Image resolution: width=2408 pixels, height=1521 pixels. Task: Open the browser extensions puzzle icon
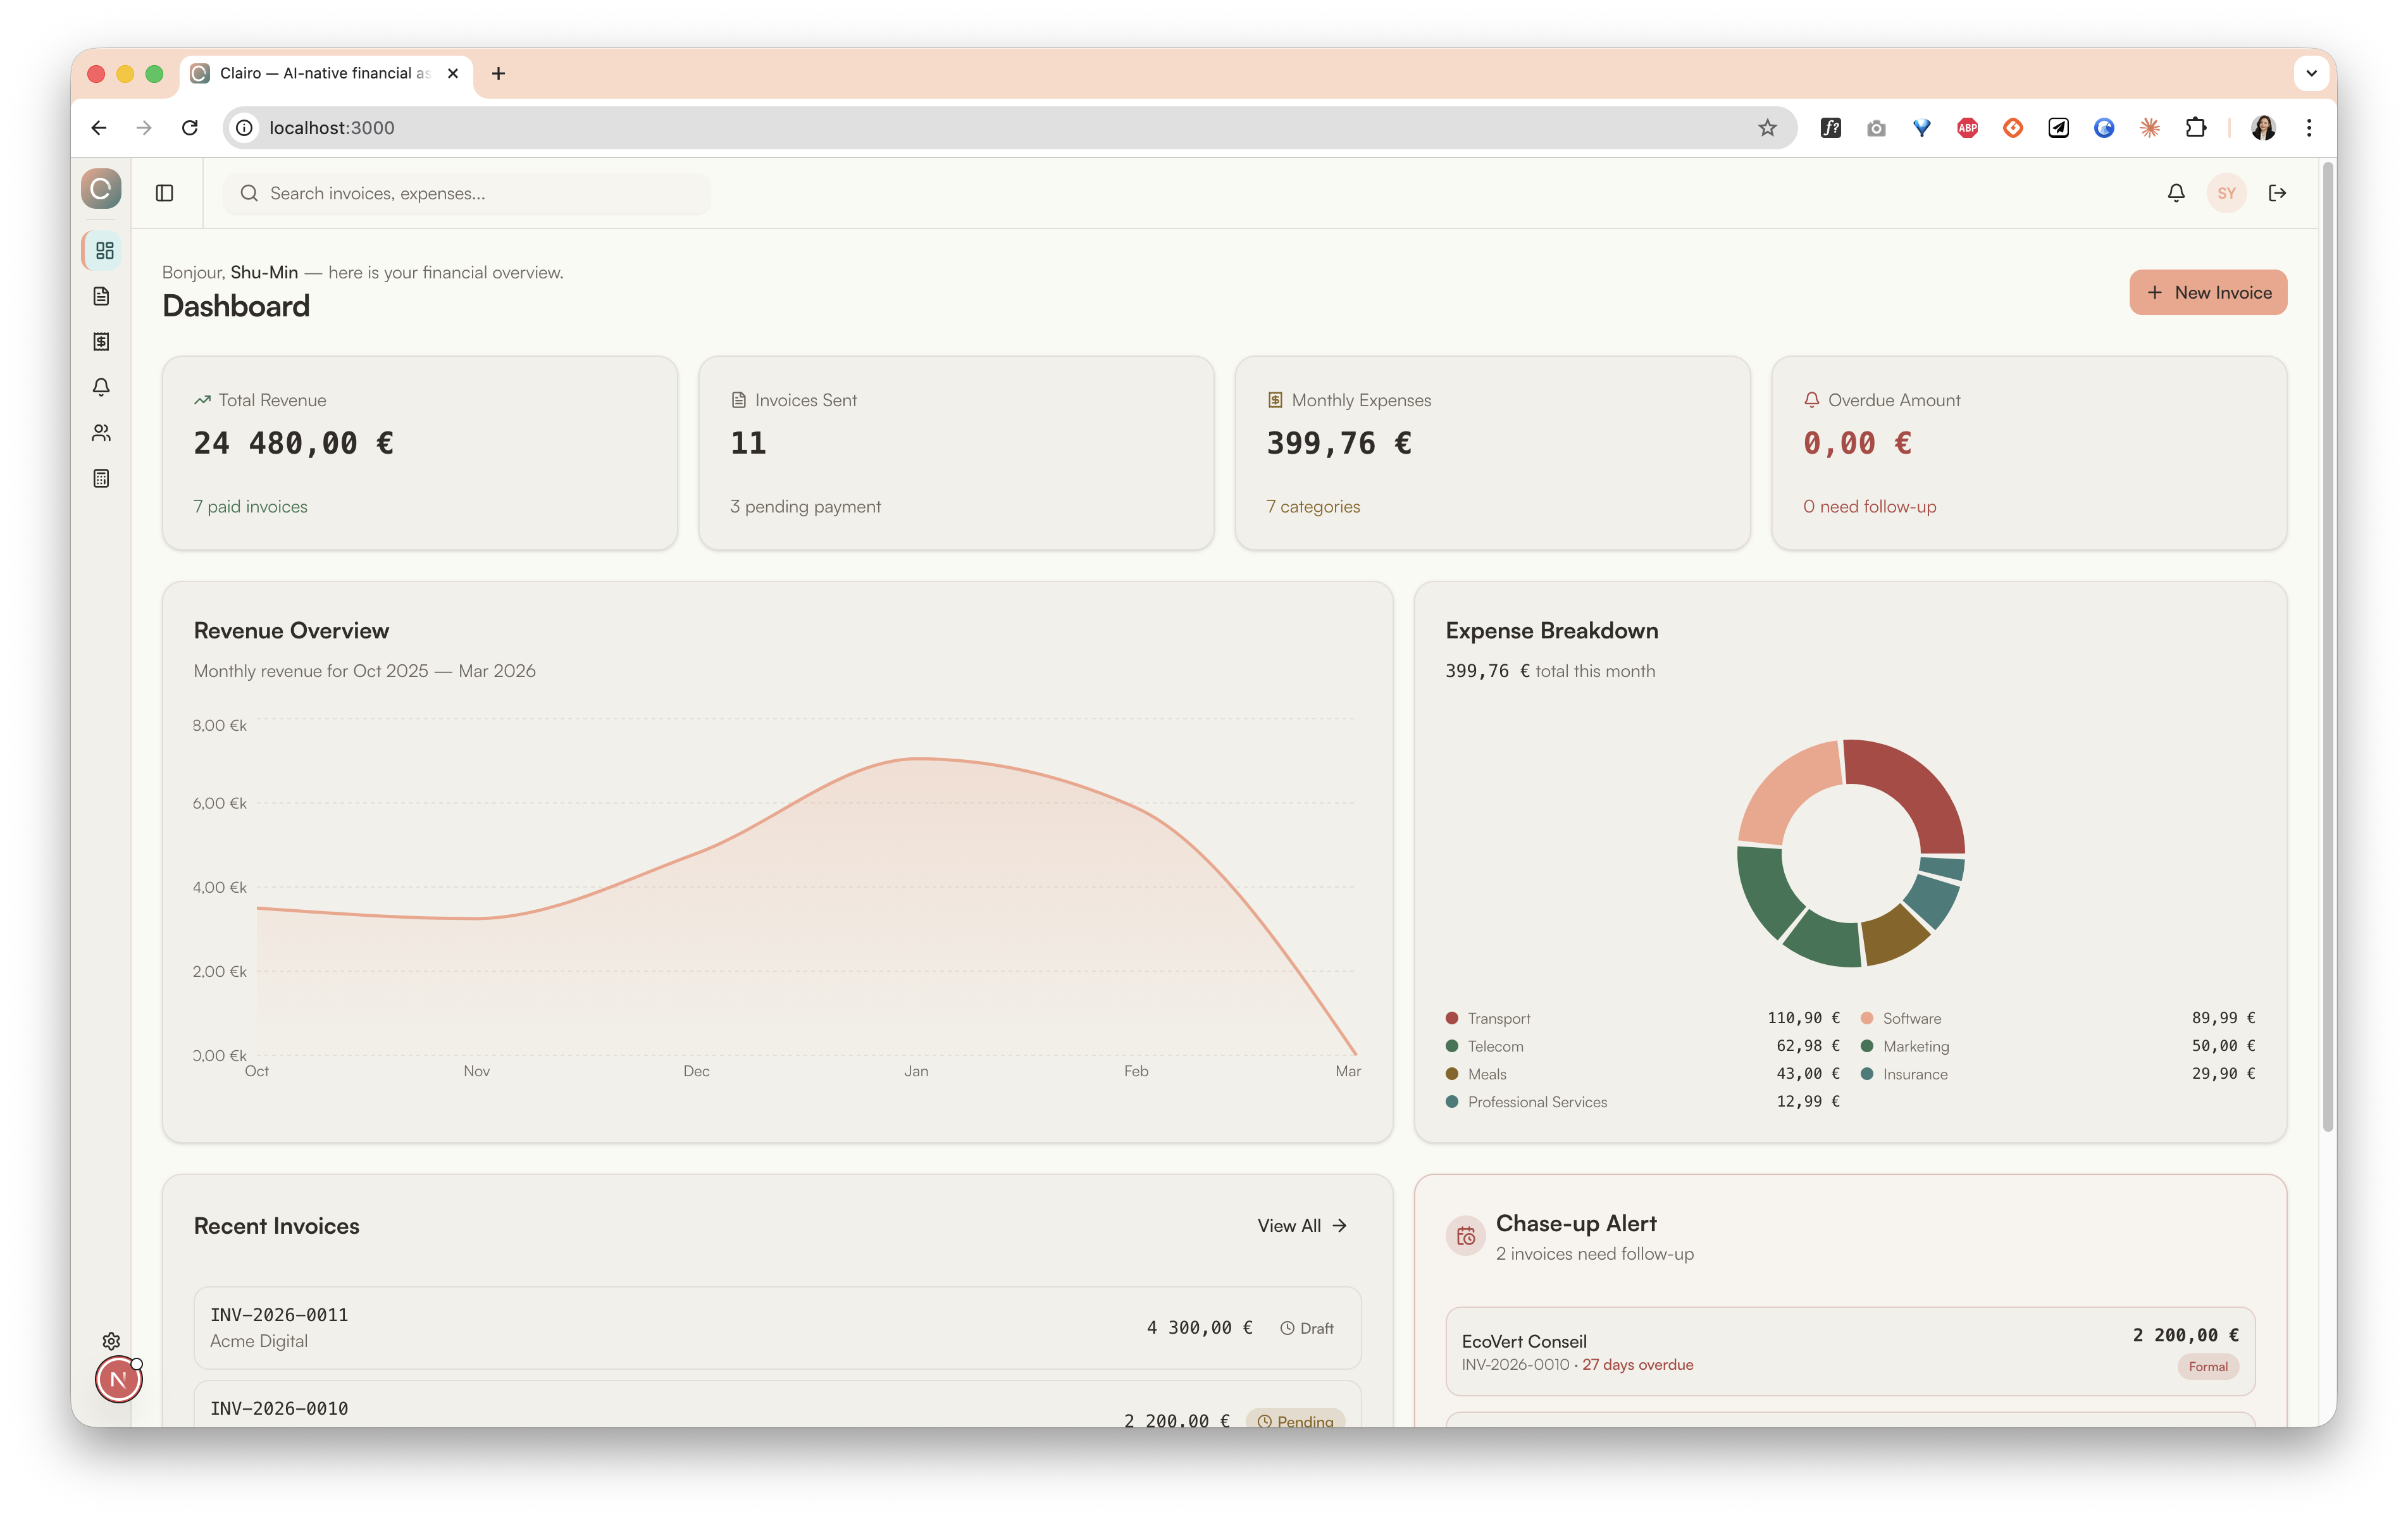[2195, 128]
